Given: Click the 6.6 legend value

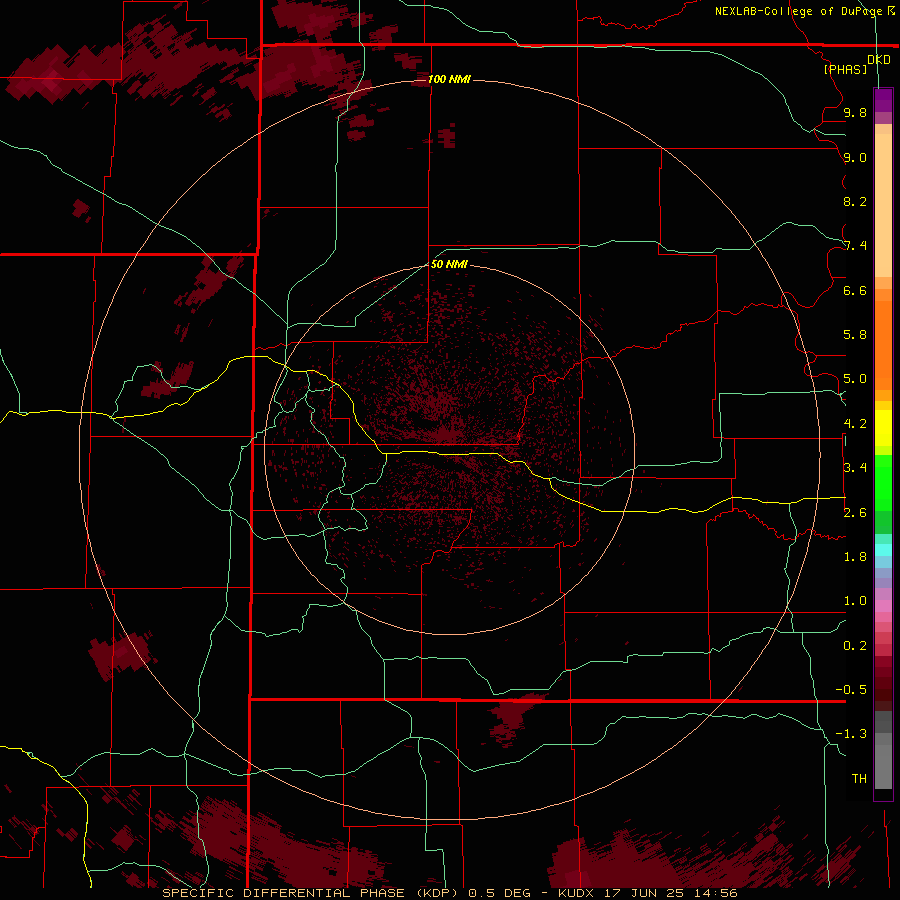Looking at the screenshot, I should pos(855,290).
